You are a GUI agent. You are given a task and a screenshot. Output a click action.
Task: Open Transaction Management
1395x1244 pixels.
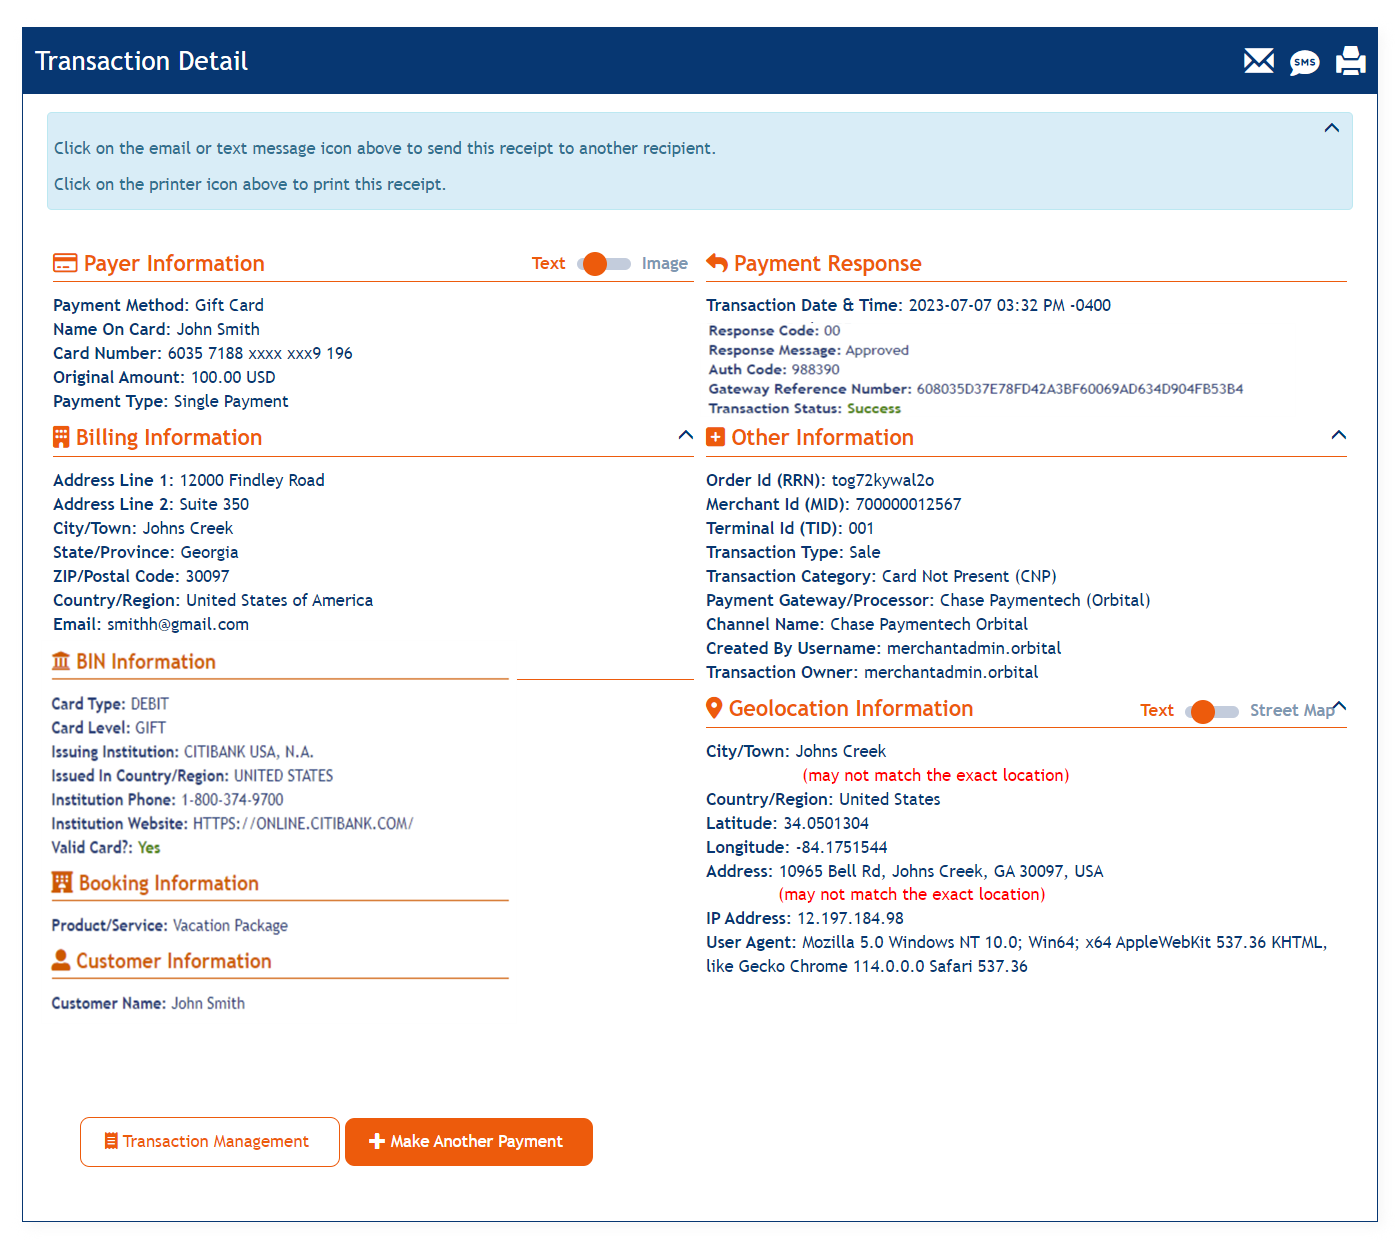point(210,1142)
